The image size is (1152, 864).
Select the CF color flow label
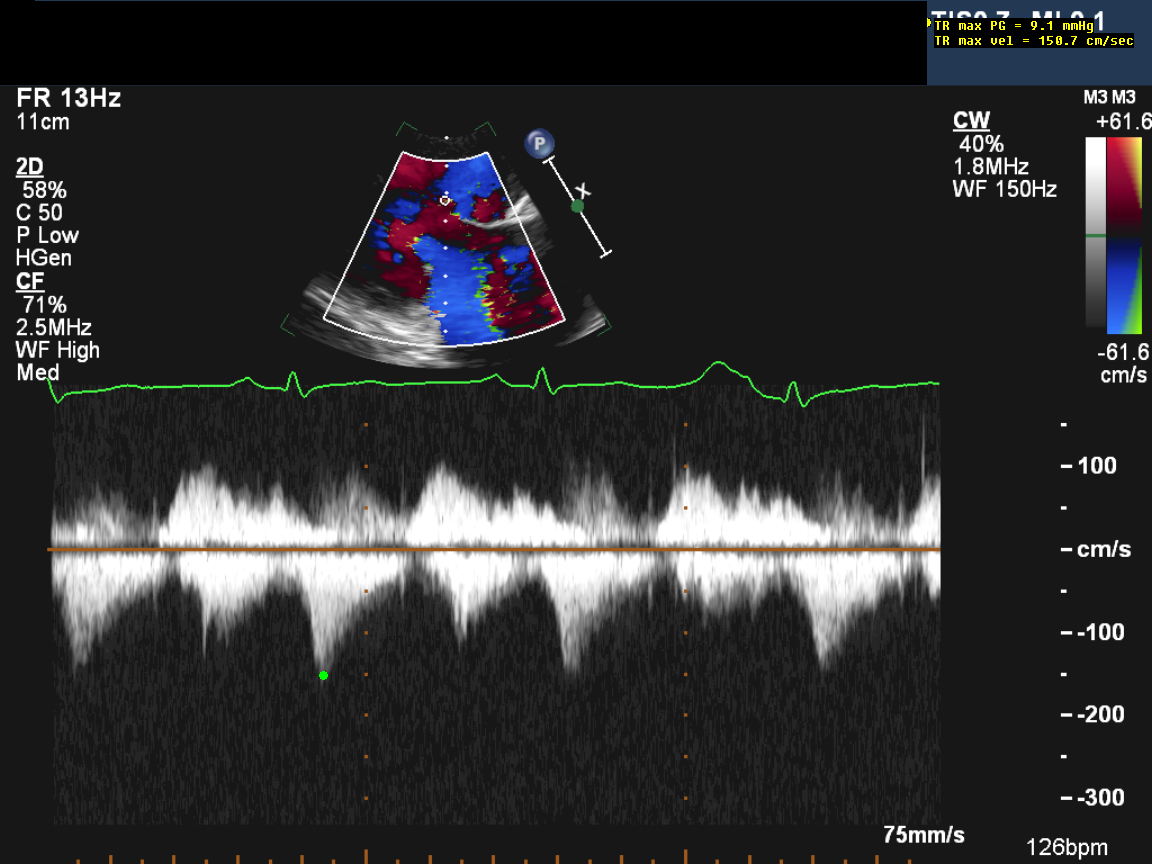(x=28, y=282)
